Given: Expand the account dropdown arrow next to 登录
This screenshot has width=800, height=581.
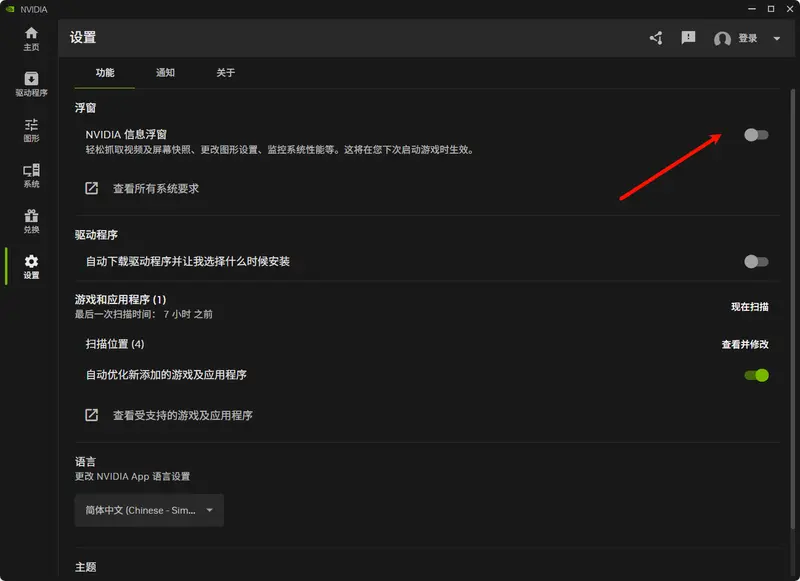Looking at the screenshot, I should pyautogui.click(x=777, y=38).
